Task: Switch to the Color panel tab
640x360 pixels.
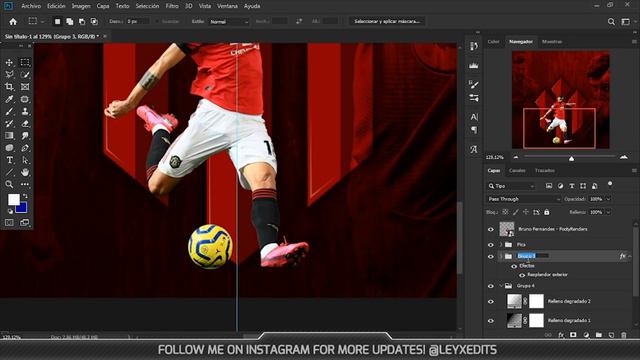Action: 493,42
